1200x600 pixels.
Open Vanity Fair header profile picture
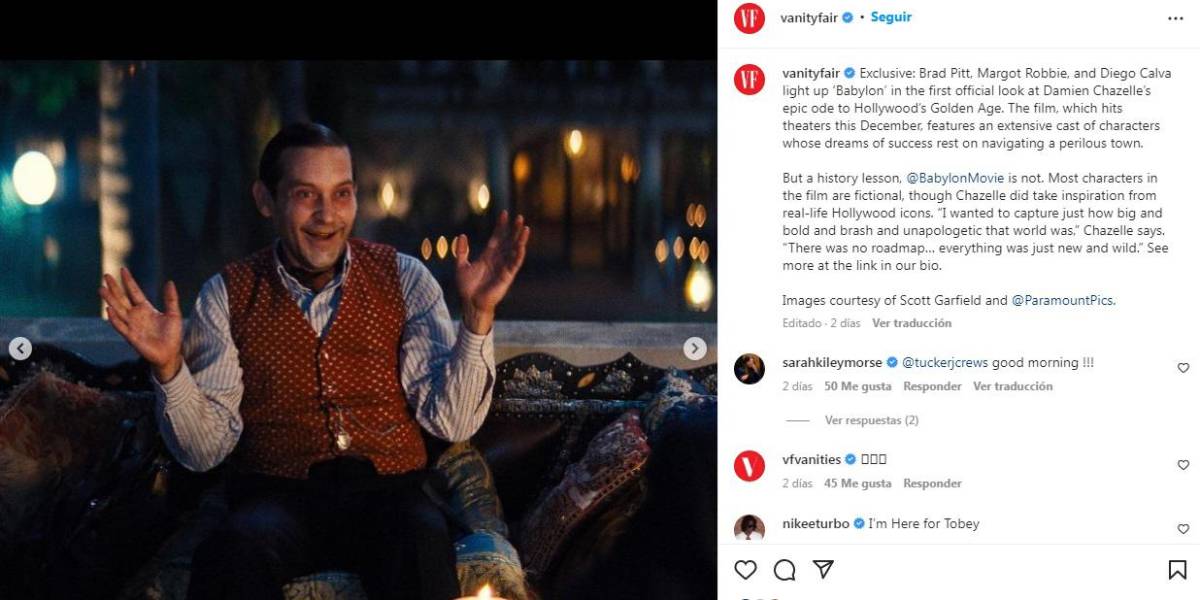[x=750, y=19]
